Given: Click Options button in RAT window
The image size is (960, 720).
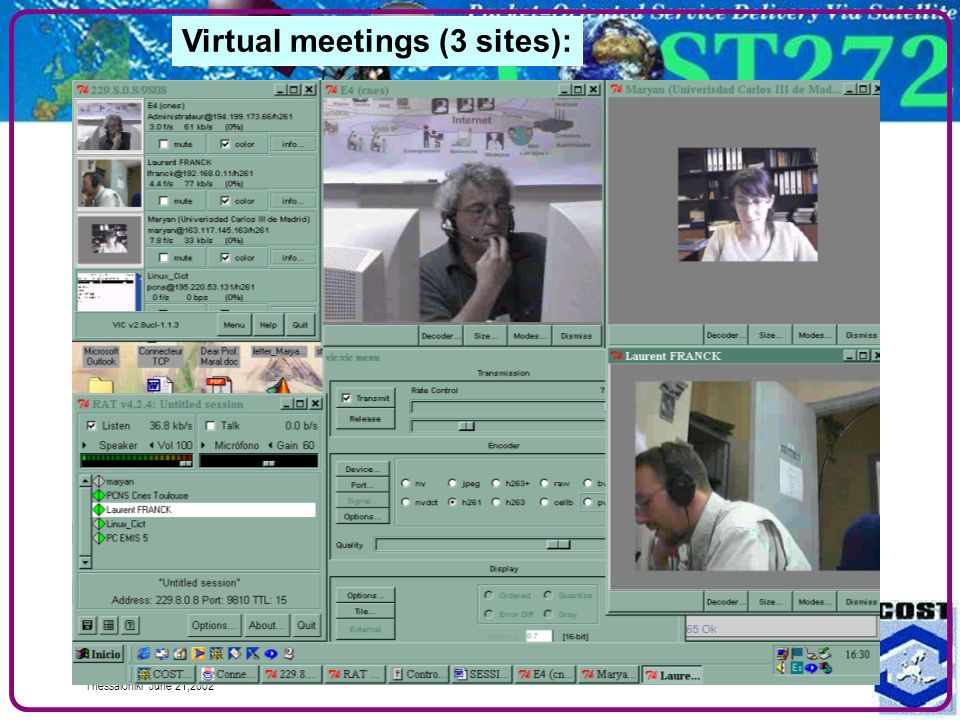Looking at the screenshot, I should click(213, 625).
